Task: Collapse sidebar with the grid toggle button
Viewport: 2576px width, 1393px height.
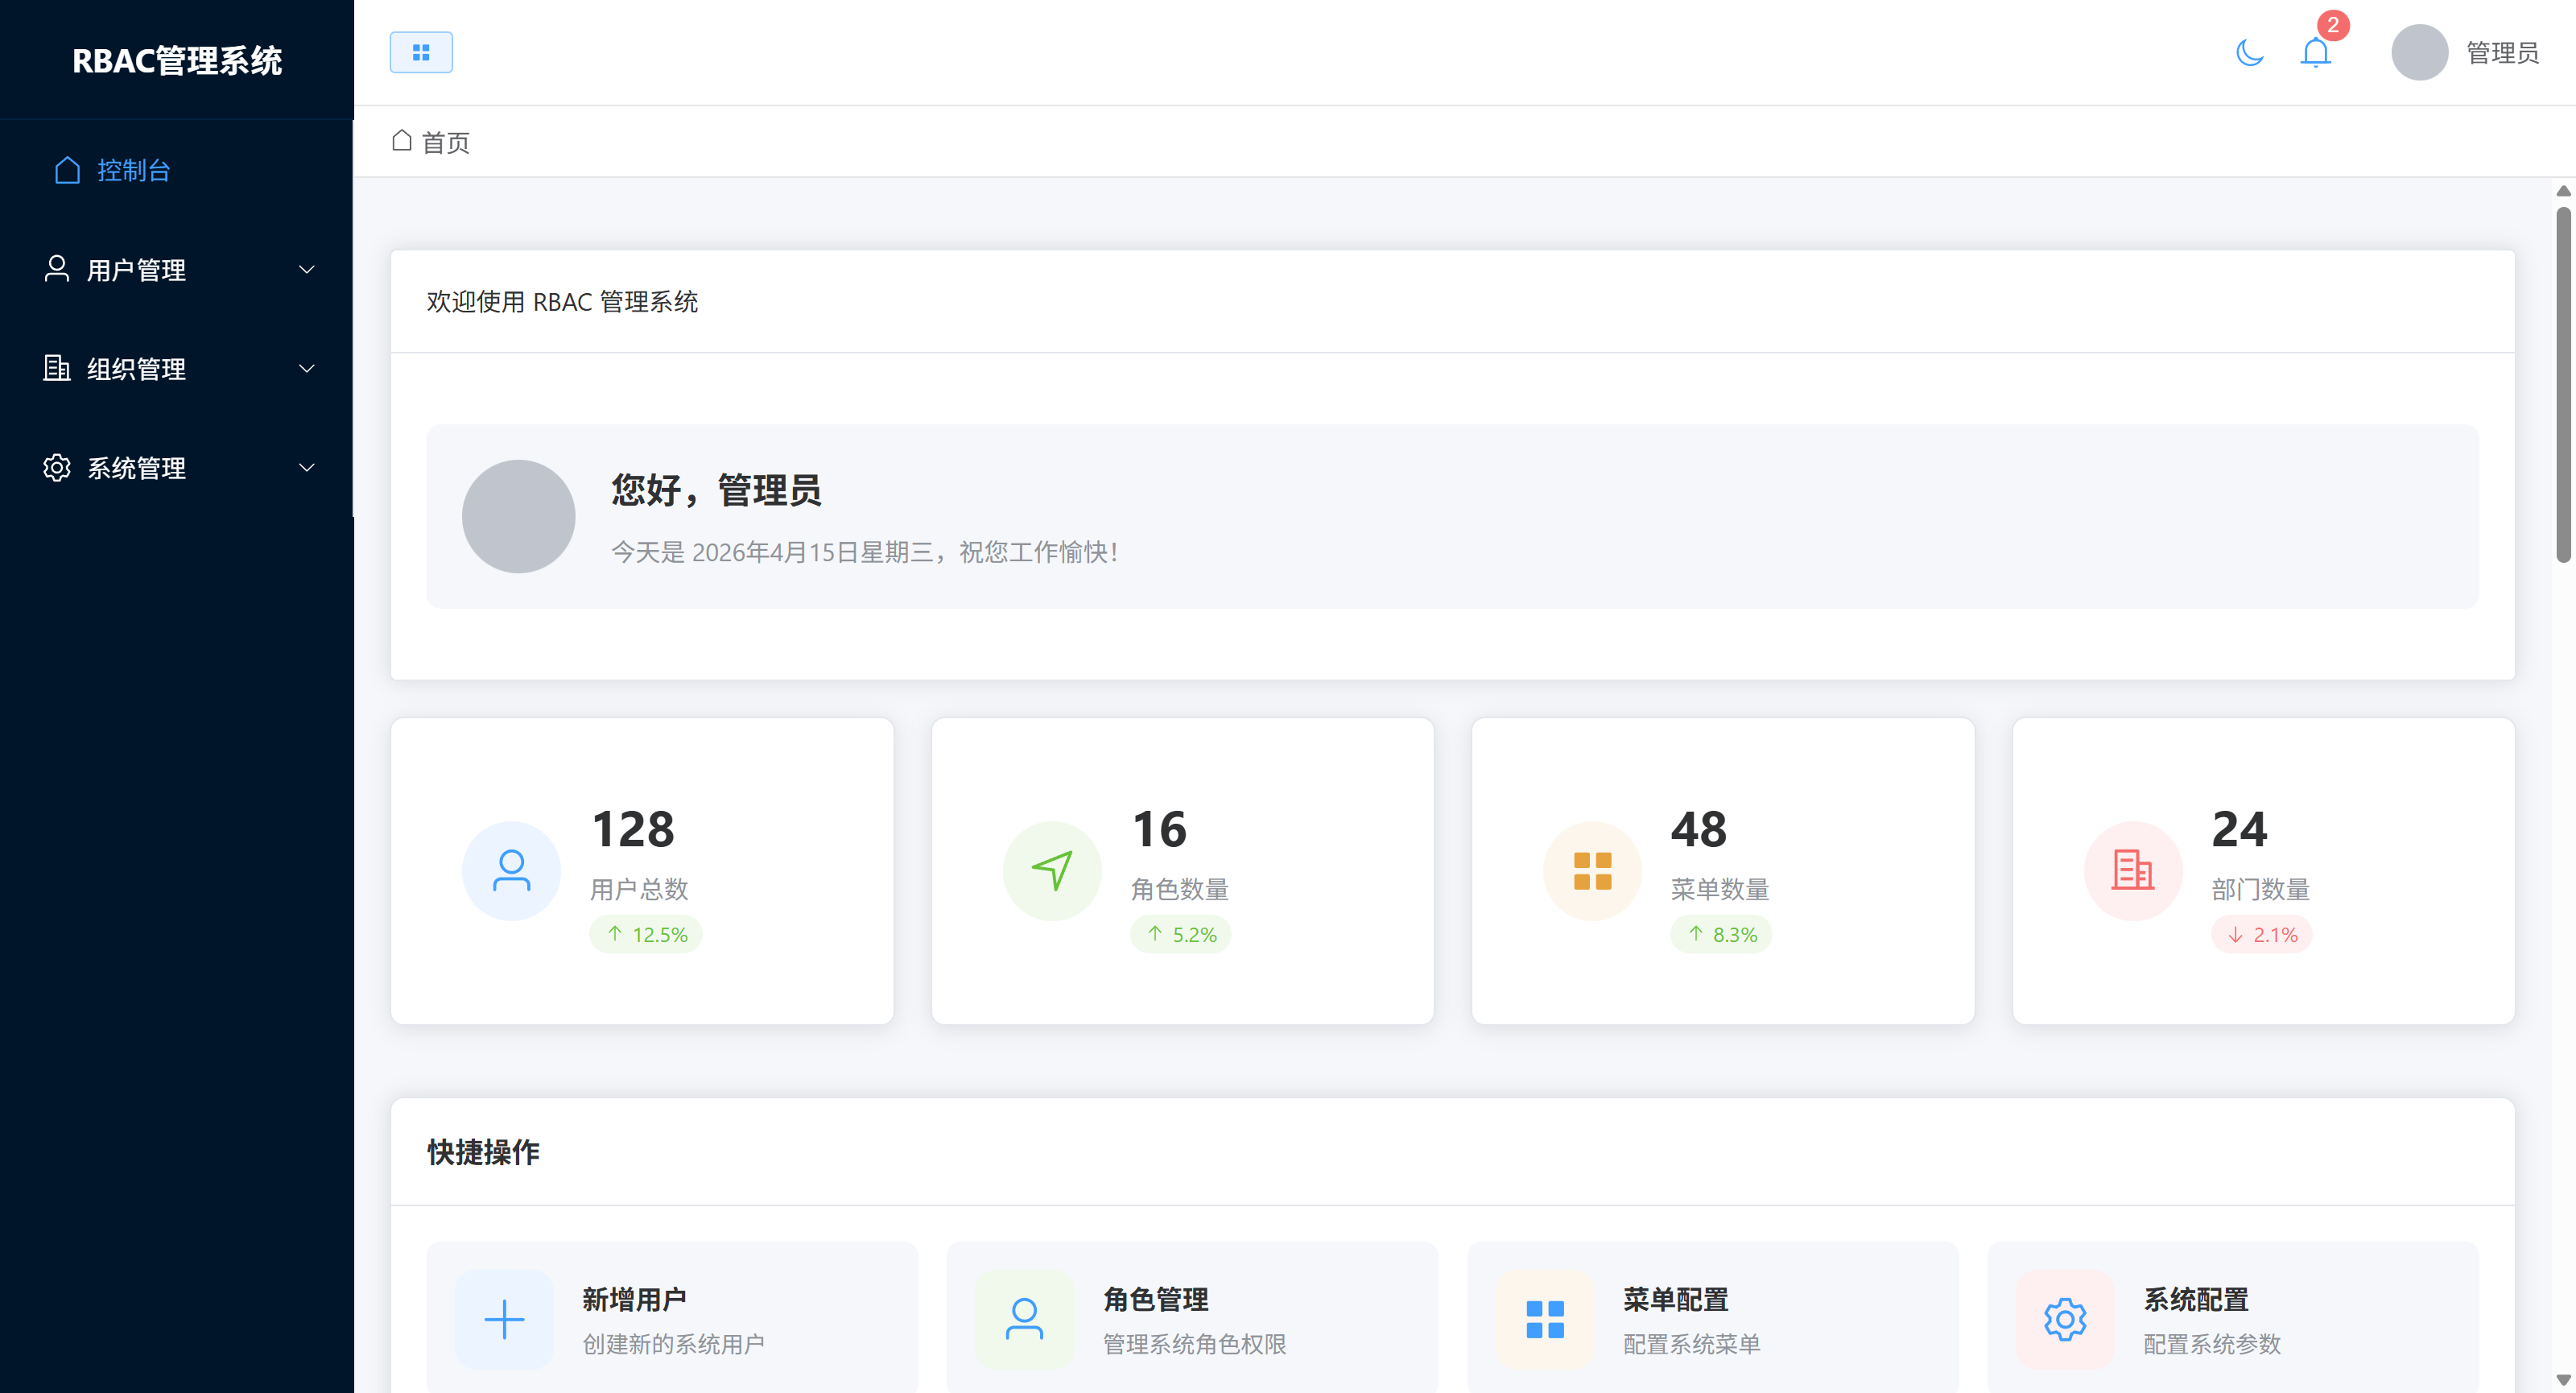Action: tap(421, 52)
